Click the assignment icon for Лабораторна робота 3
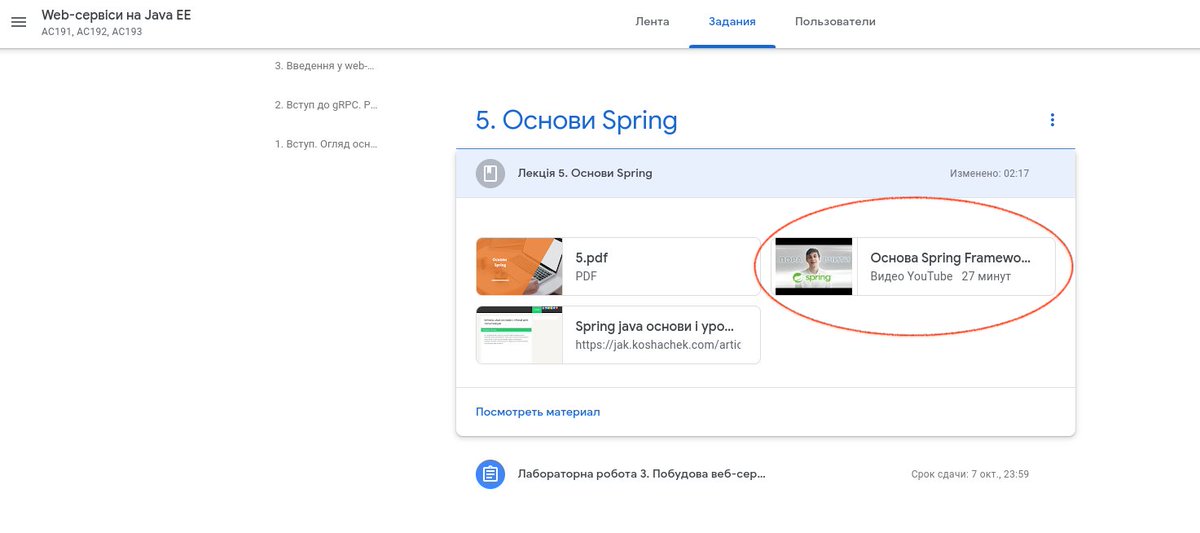This screenshot has width=1200, height=533. (x=489, y=474)
